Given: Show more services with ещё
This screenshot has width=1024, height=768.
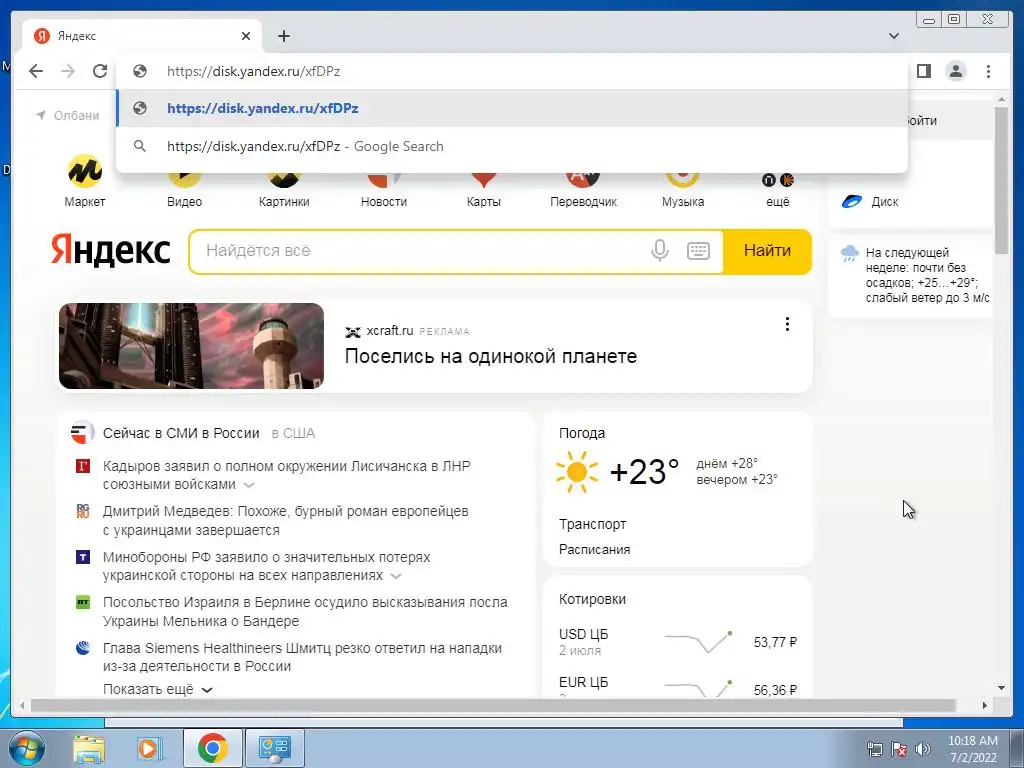Looking at the screenshot, I should point(778,189).
